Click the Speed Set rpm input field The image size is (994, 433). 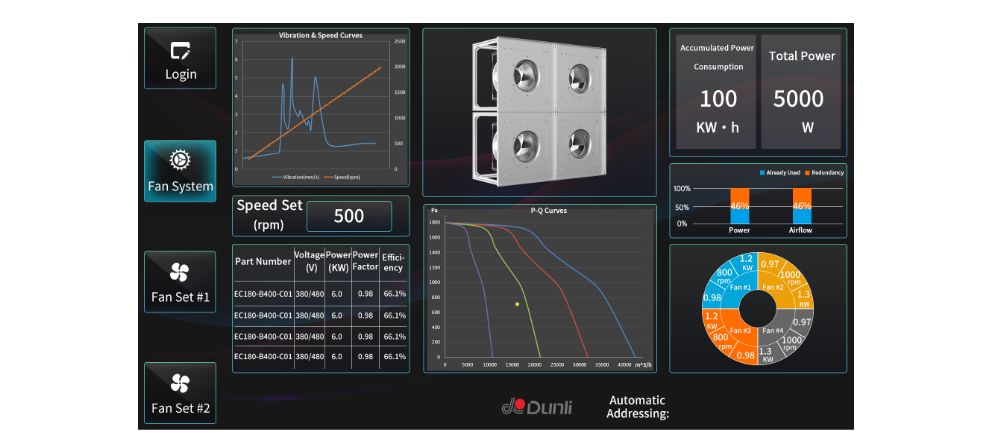tap(349, 216)
